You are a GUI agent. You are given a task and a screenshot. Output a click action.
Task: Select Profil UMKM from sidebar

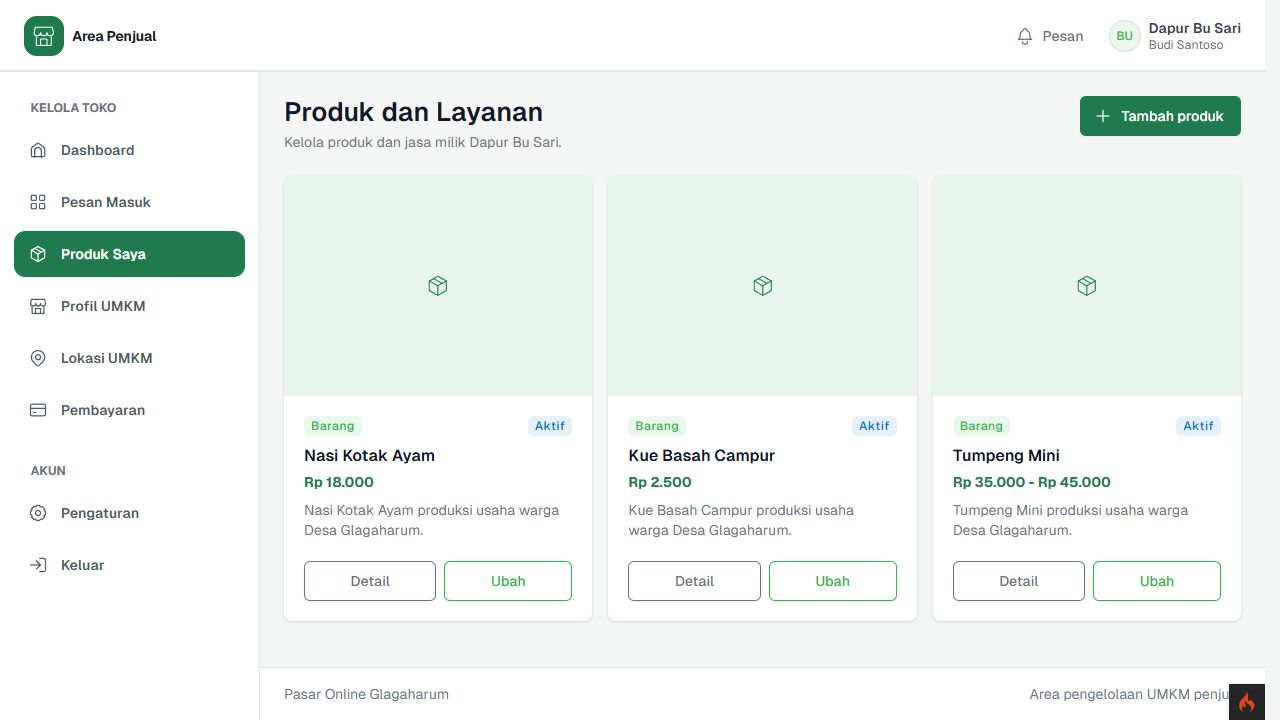129,306
